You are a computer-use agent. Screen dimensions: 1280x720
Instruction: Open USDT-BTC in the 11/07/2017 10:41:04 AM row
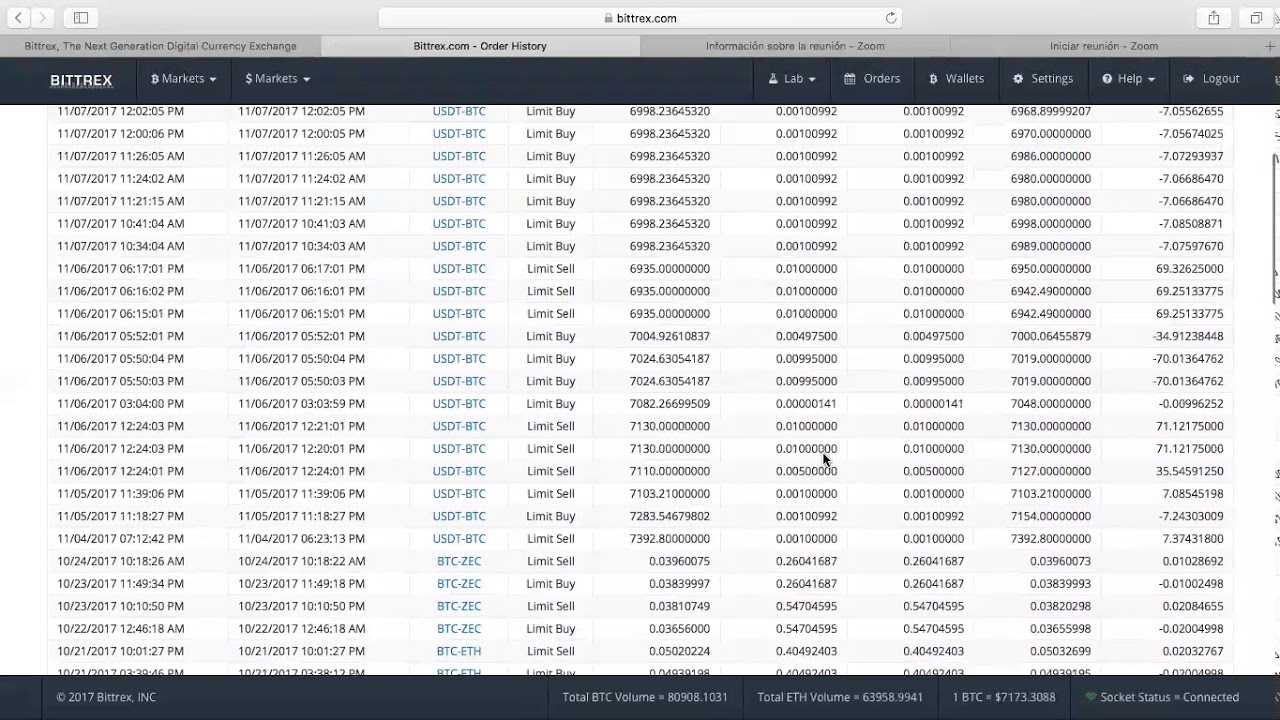(x=459, y=223)
